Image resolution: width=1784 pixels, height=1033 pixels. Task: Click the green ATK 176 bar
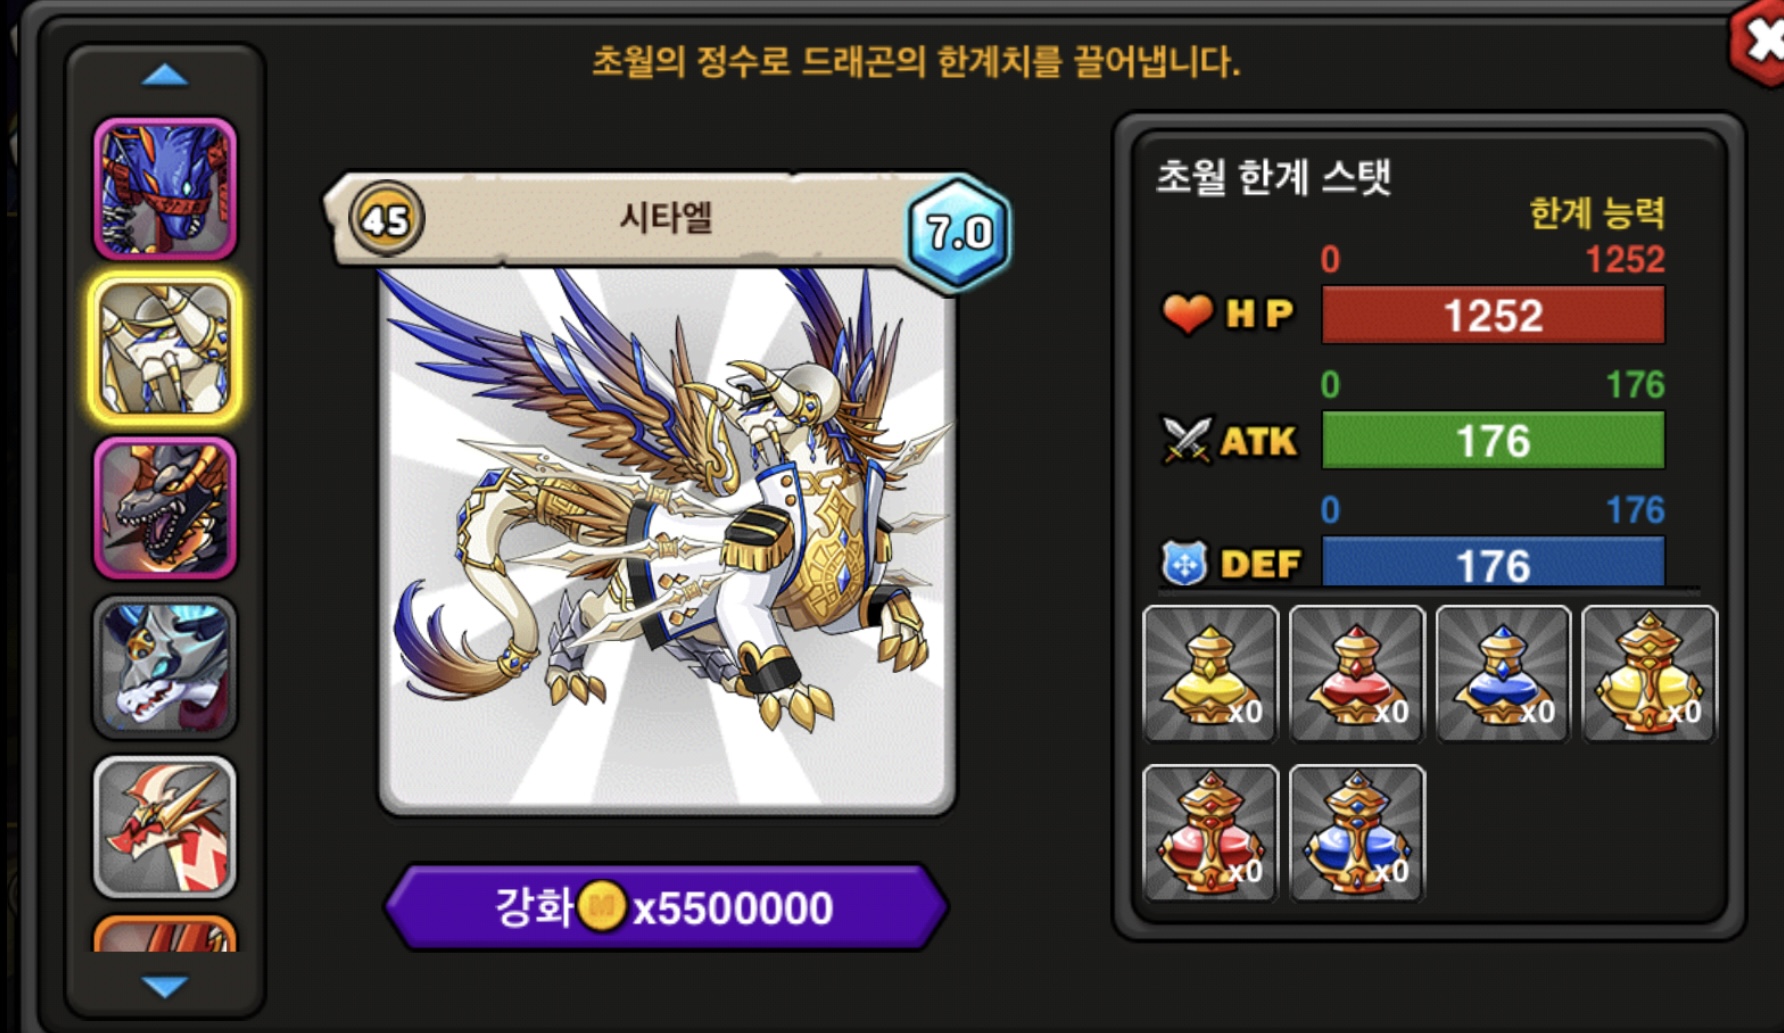pyautogui.click(x=1493, y=440)
